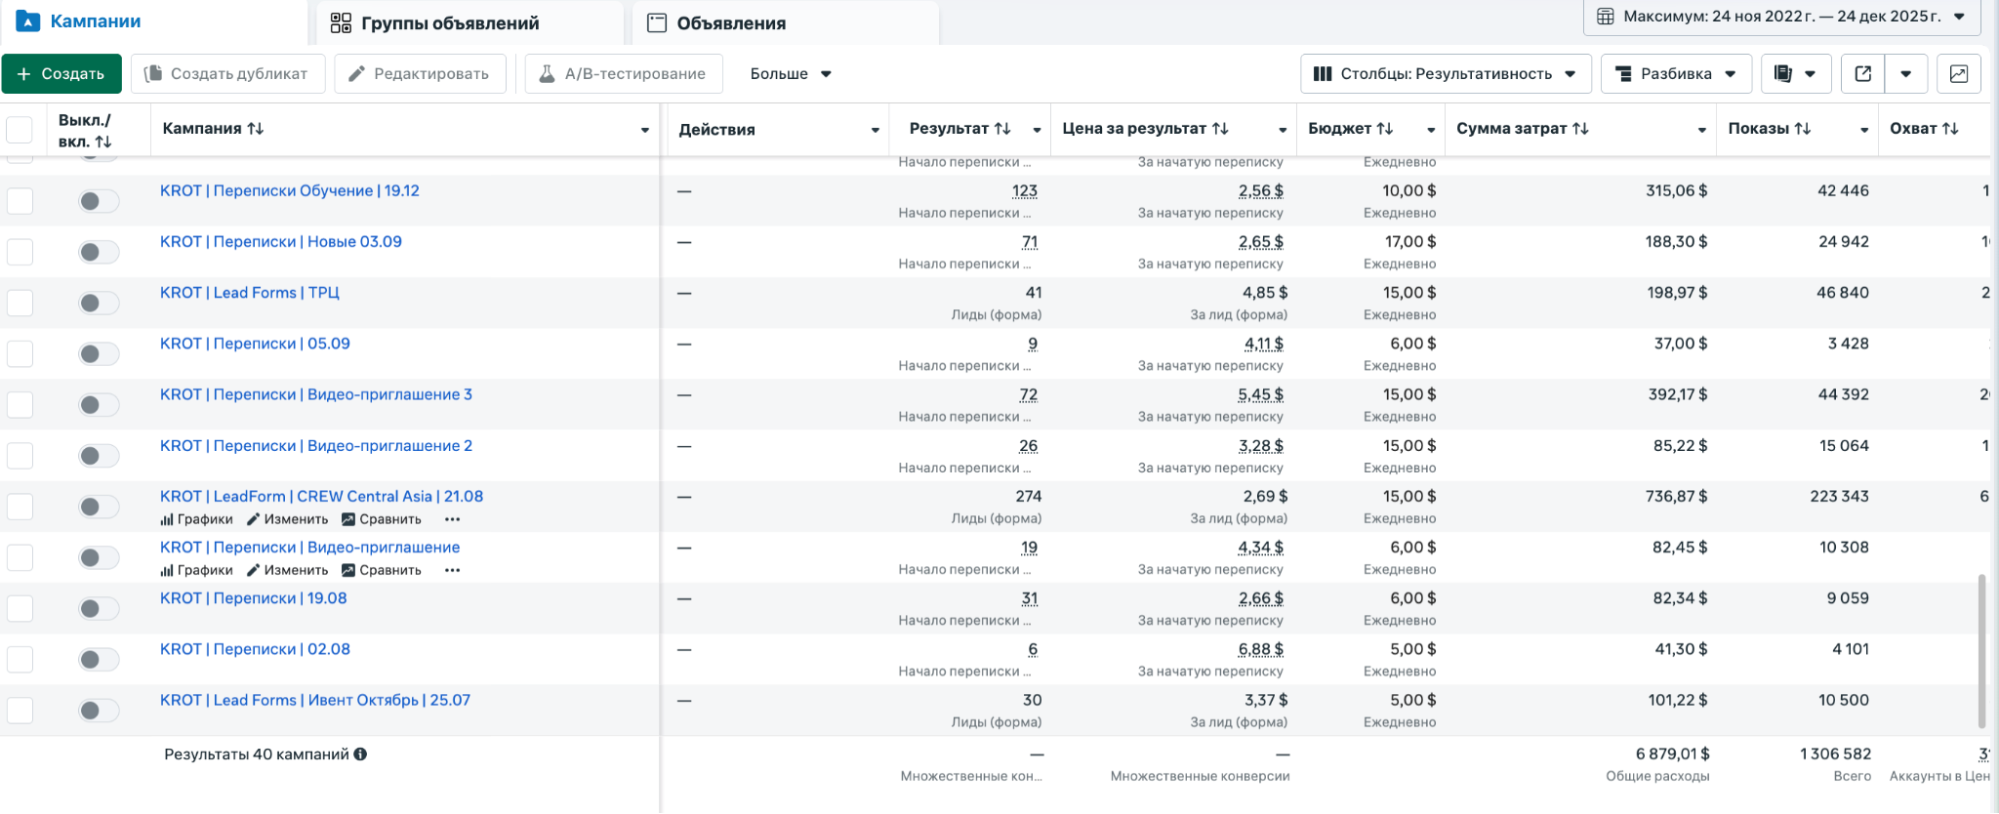Open the date range selector

(1781, 17)
